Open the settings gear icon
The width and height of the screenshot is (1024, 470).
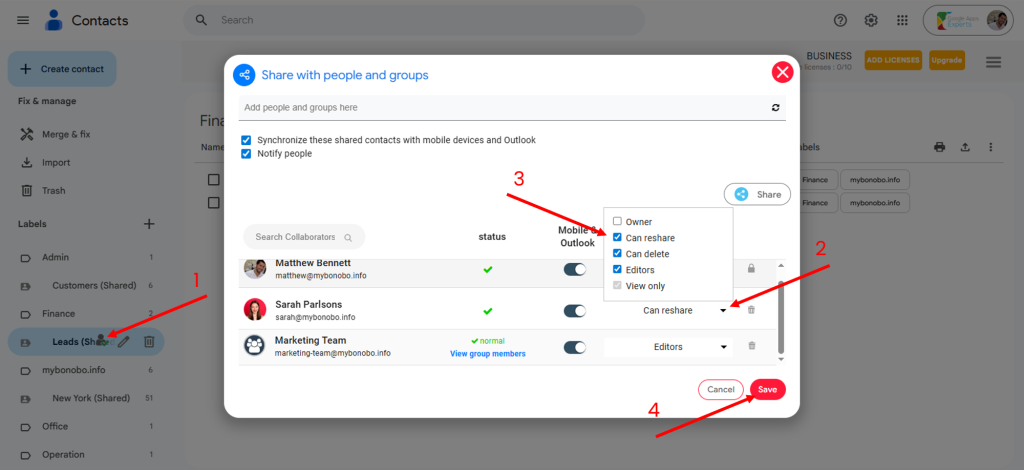click(x=871, y=20)
